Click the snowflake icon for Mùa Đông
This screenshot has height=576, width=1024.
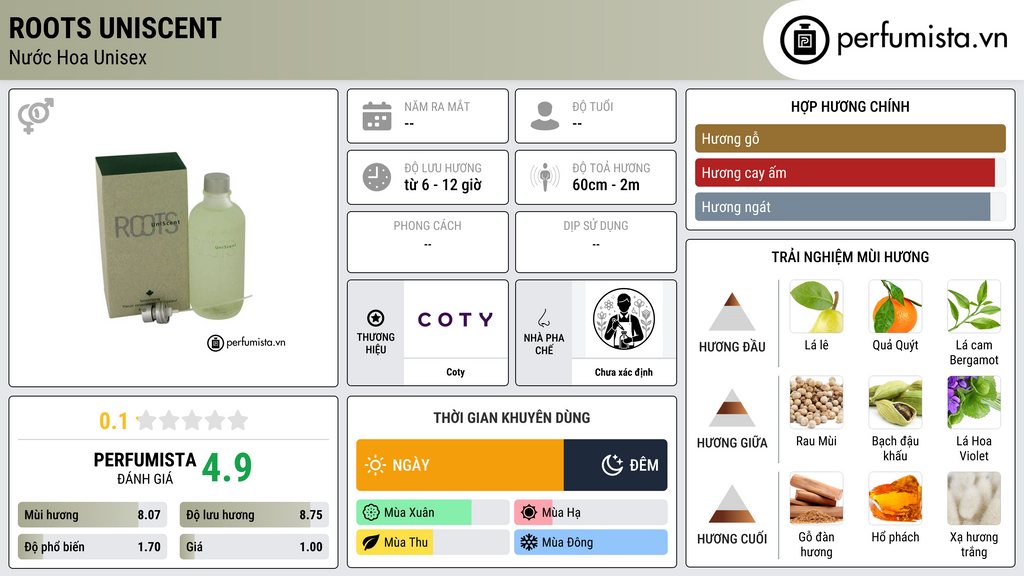coord(529,542)
